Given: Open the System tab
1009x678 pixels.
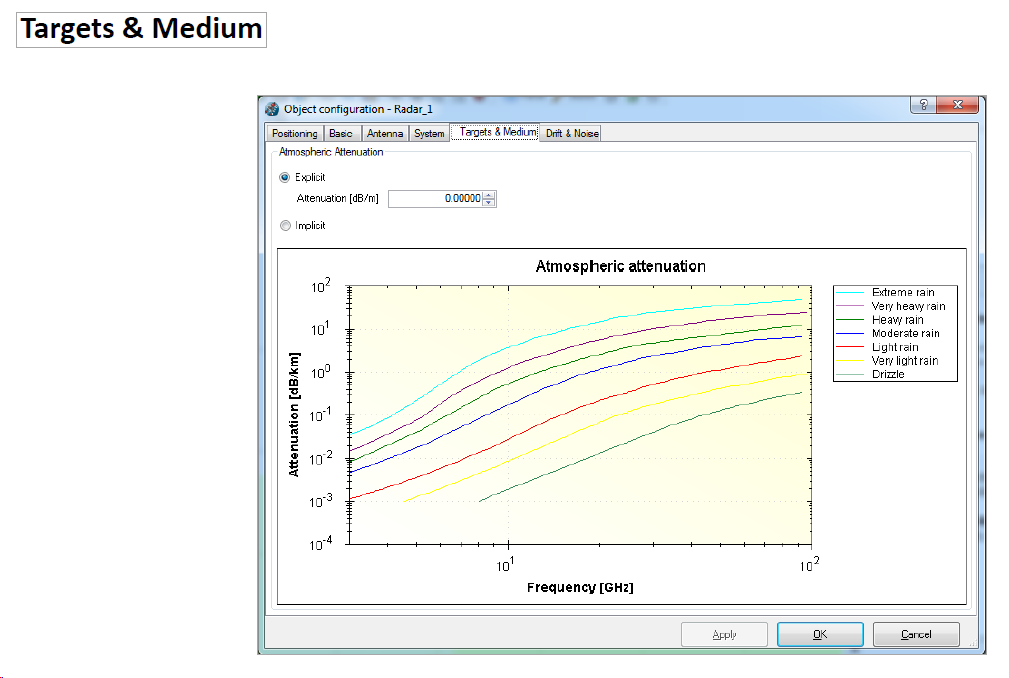Looking at the screenshot, I should [428, 132].
